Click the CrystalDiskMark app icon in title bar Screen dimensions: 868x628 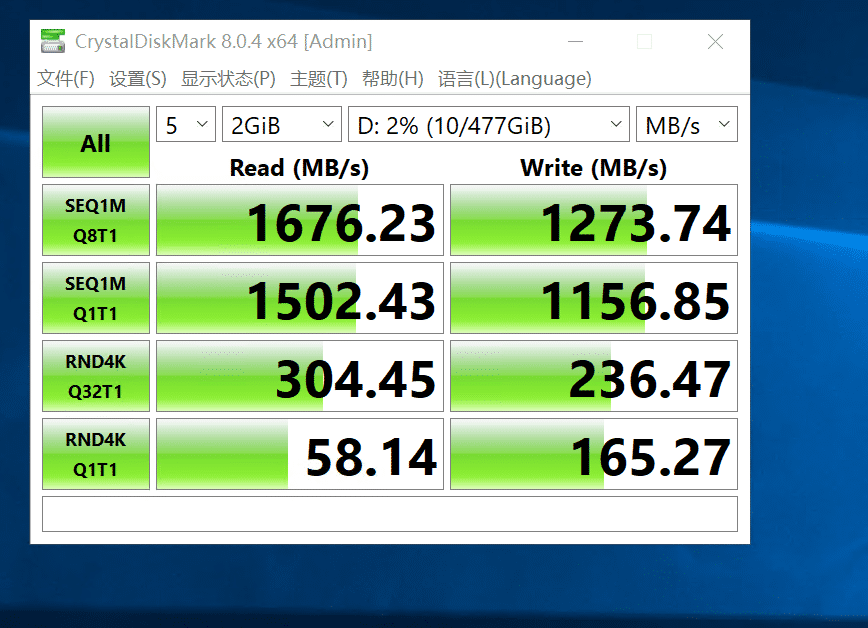[x=53, y=42]
